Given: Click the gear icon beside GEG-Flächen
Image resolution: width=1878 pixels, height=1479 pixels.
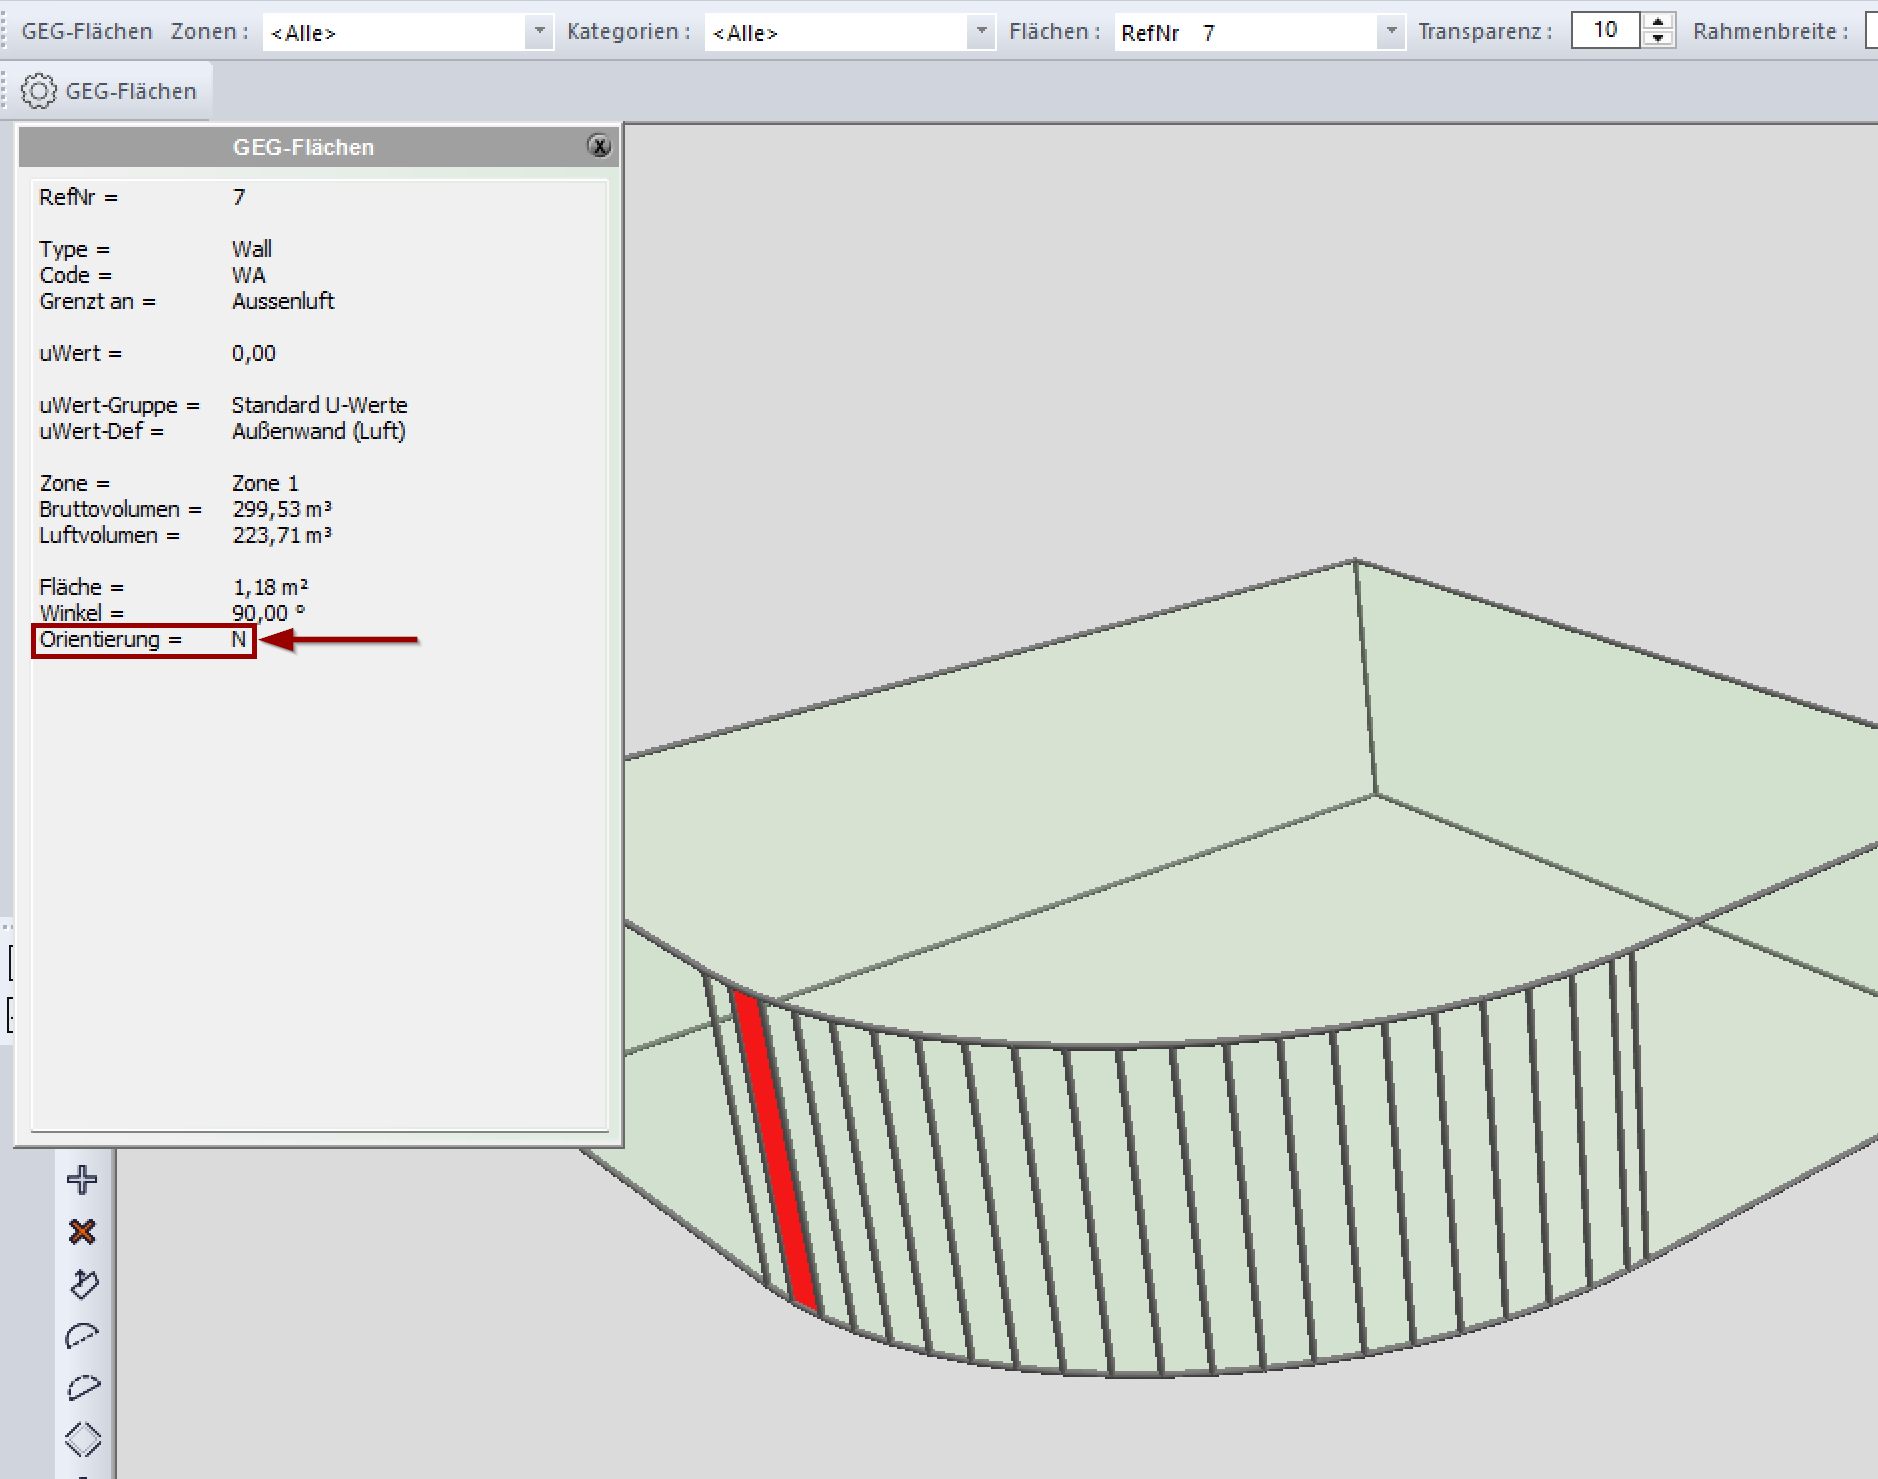Looking at the screenshot, I should [38, 91].
